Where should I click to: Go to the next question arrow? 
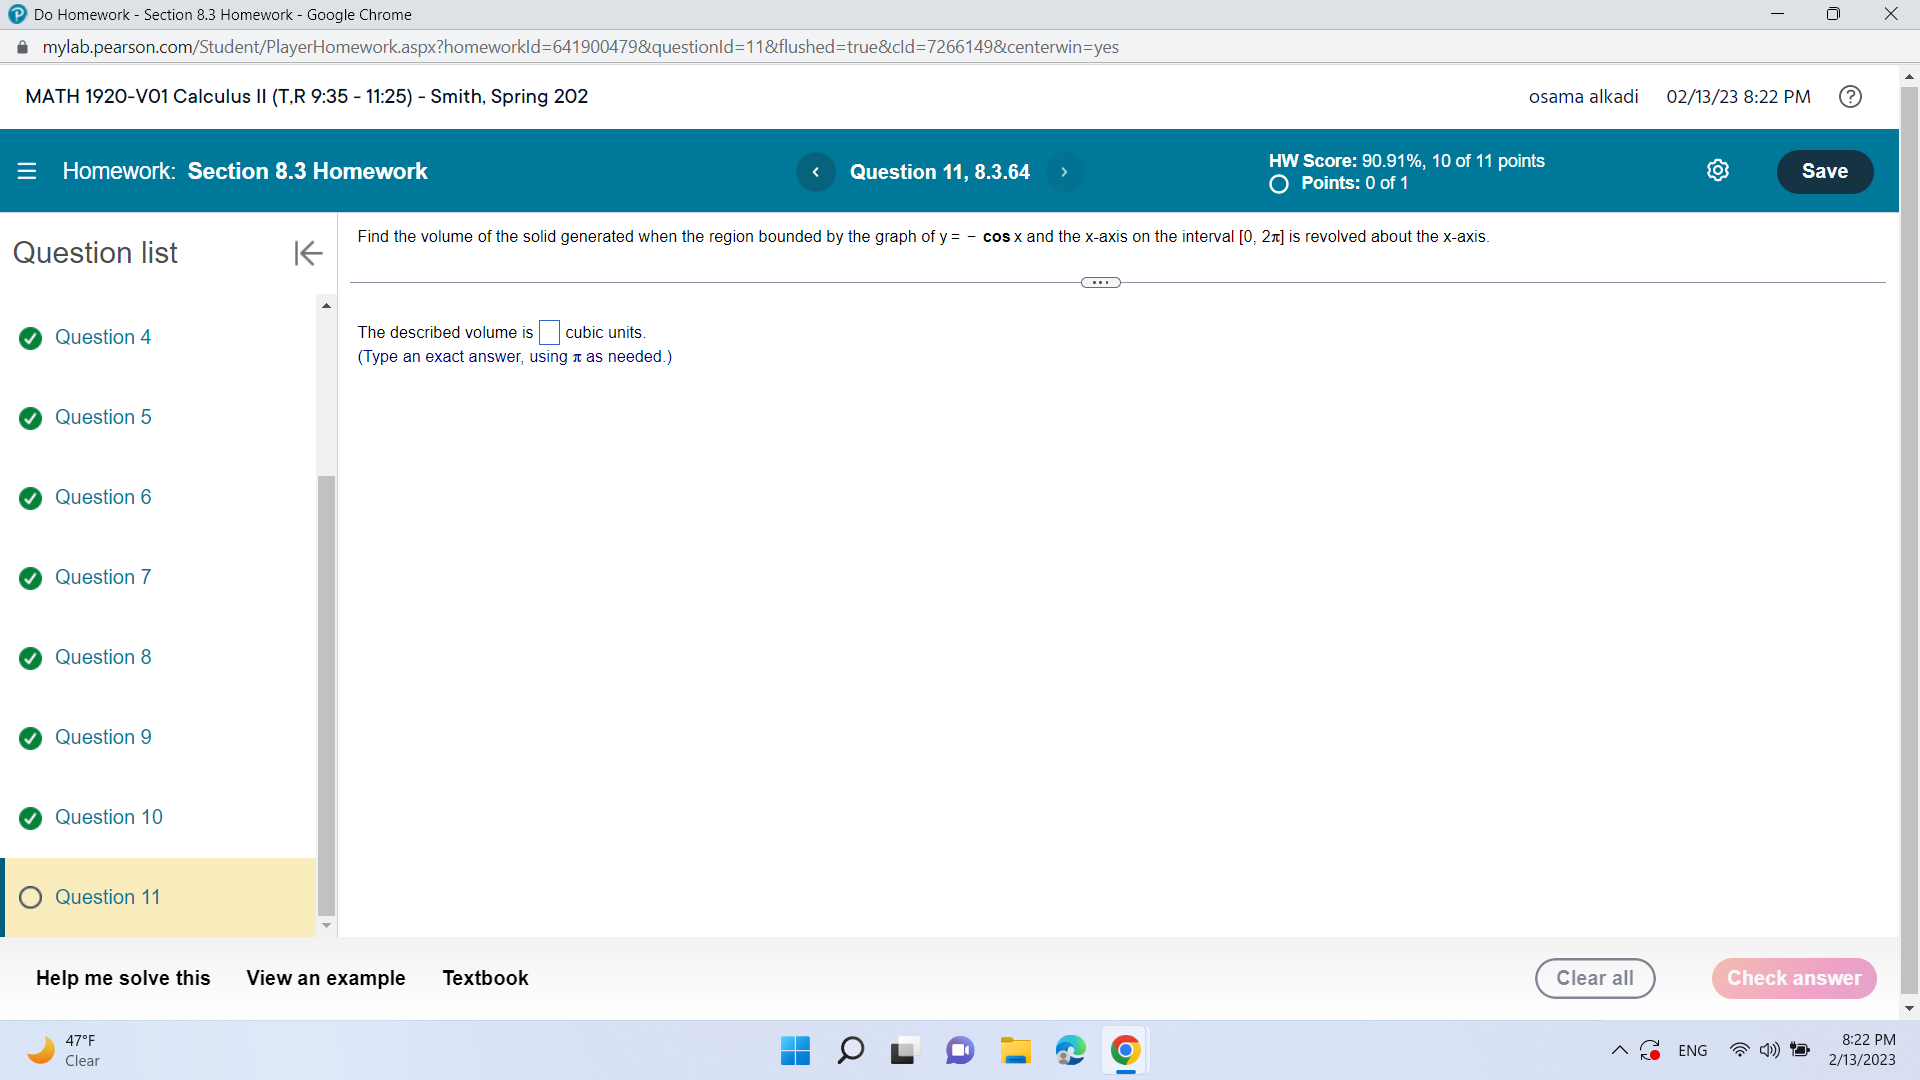tap(1064, 172)
